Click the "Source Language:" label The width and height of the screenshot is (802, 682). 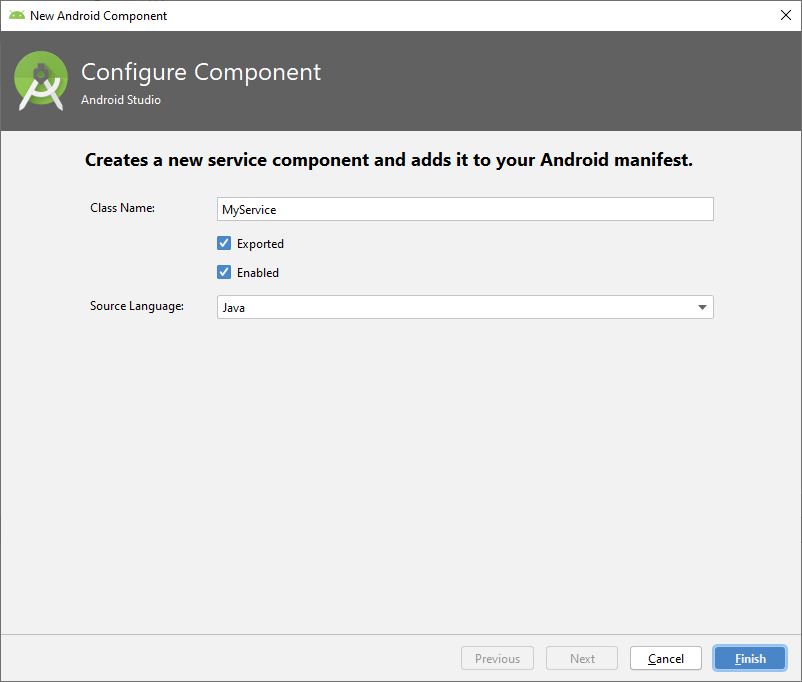click(137, 306)
